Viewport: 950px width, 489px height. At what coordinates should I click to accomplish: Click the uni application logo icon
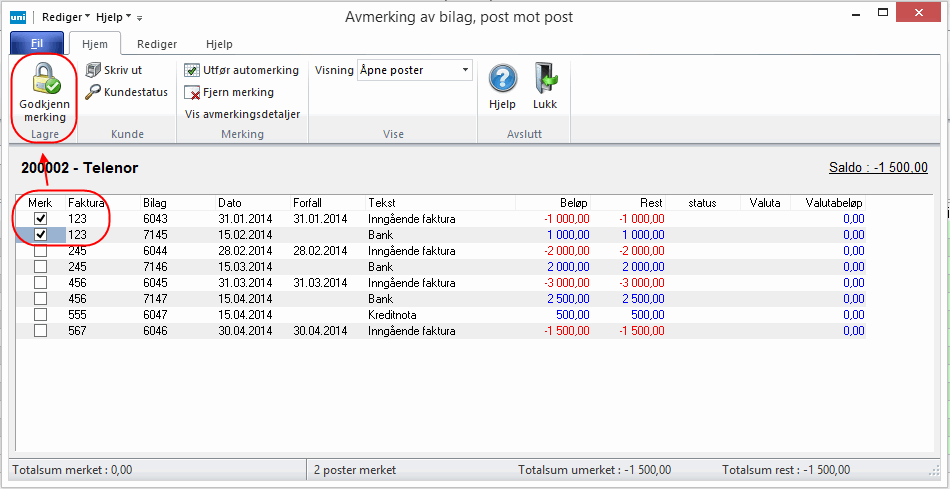click(x=19, y=17)
